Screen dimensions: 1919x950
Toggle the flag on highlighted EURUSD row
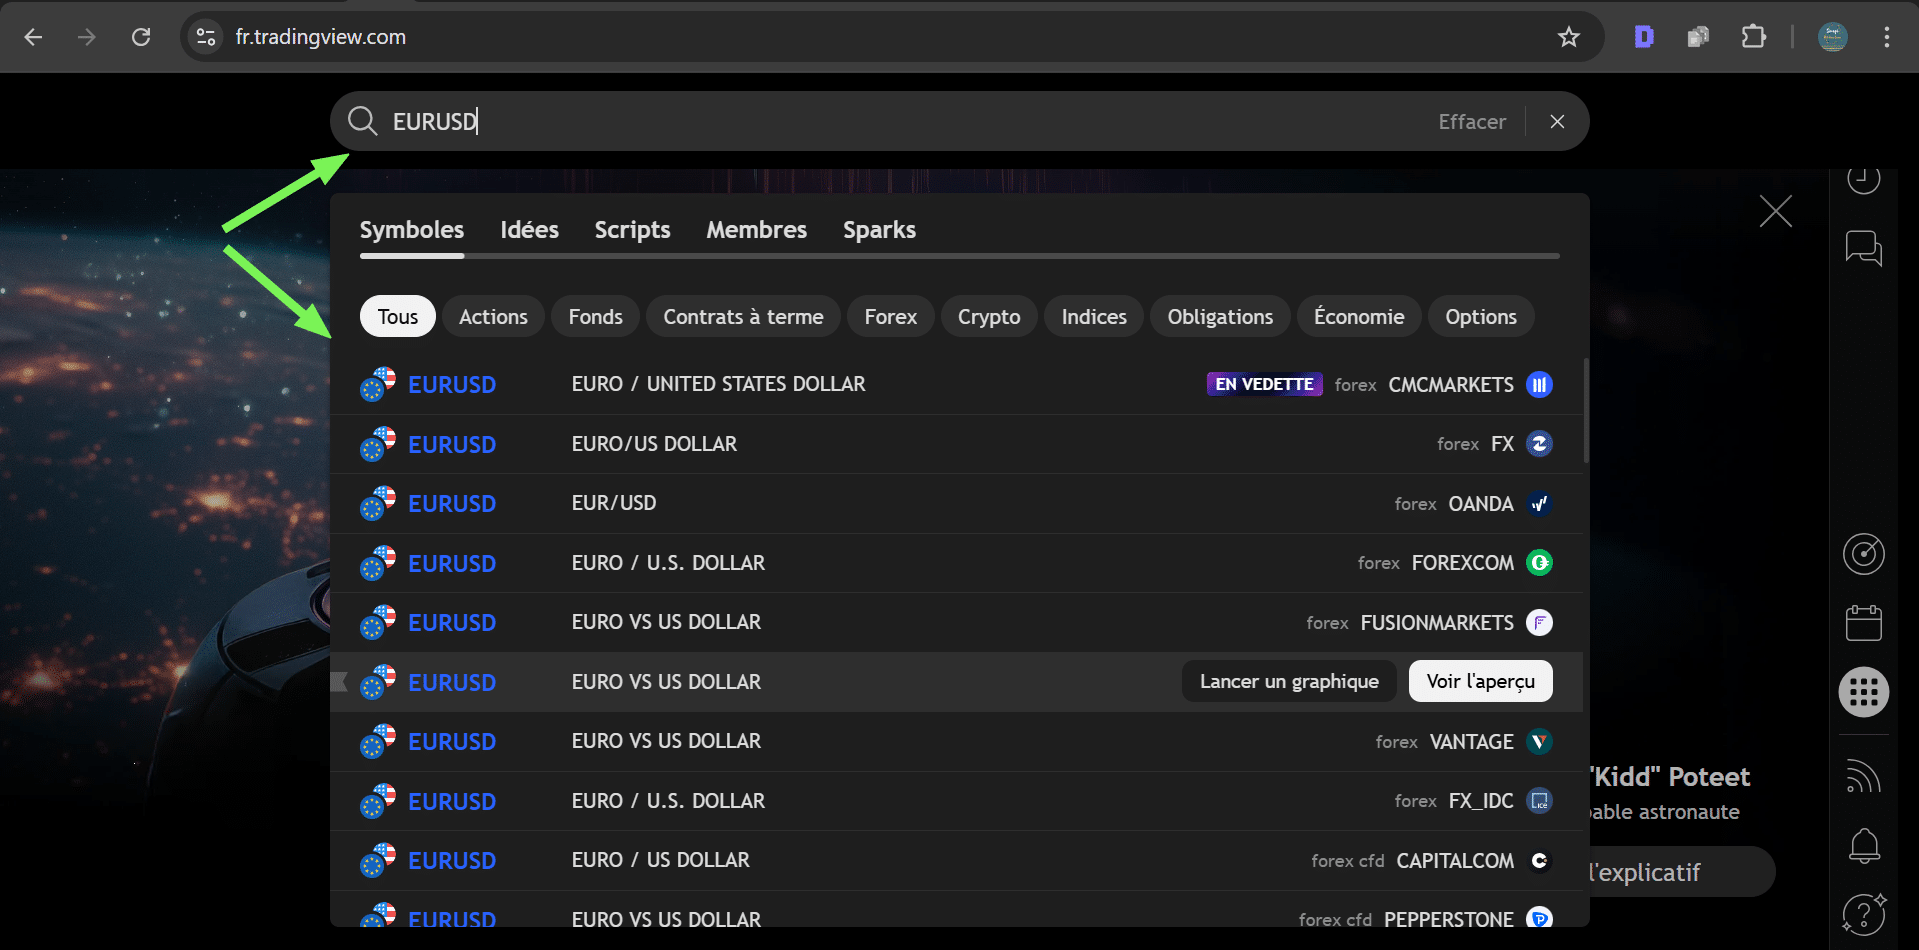[340, 682]
